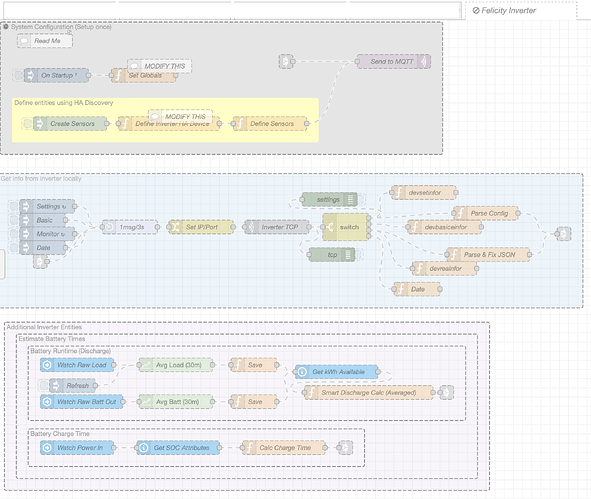Select the Smart Discharge Calc (Averaged) node
This screenshot has height=499, width=591.
(369, 393)
